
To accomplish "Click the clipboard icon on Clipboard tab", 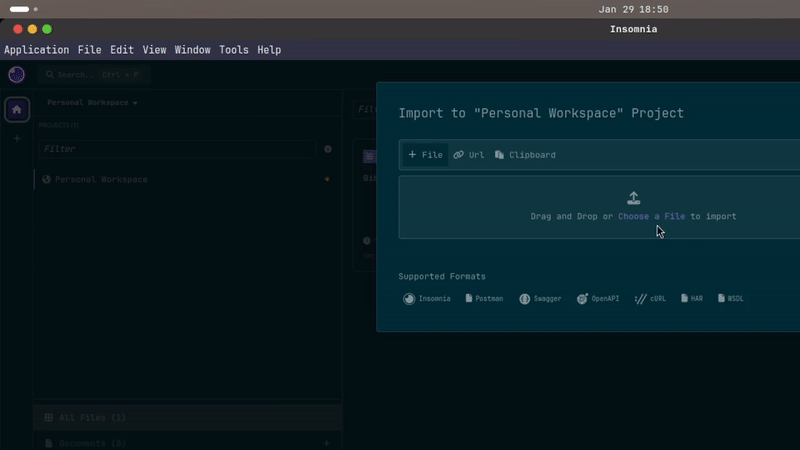I will (x=499, y=155).
